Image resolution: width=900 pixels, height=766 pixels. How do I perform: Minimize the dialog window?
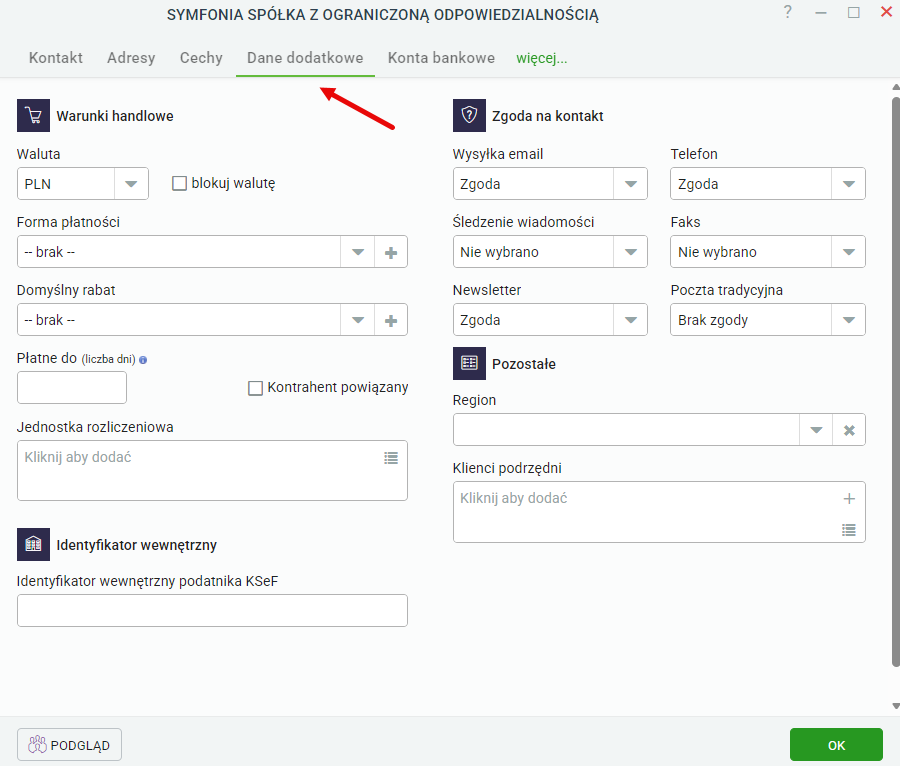pos(821,13)
